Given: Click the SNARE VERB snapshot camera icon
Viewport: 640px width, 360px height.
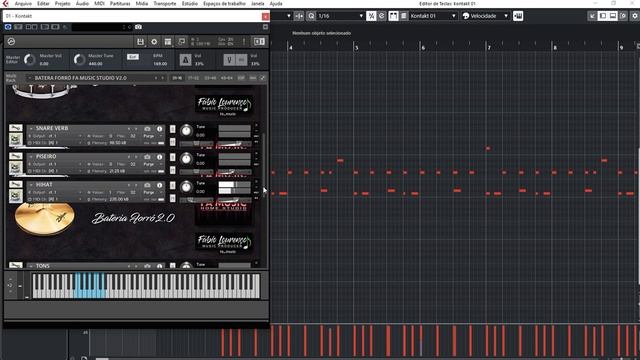Looking at the screenshot, I should pos(147,129).
